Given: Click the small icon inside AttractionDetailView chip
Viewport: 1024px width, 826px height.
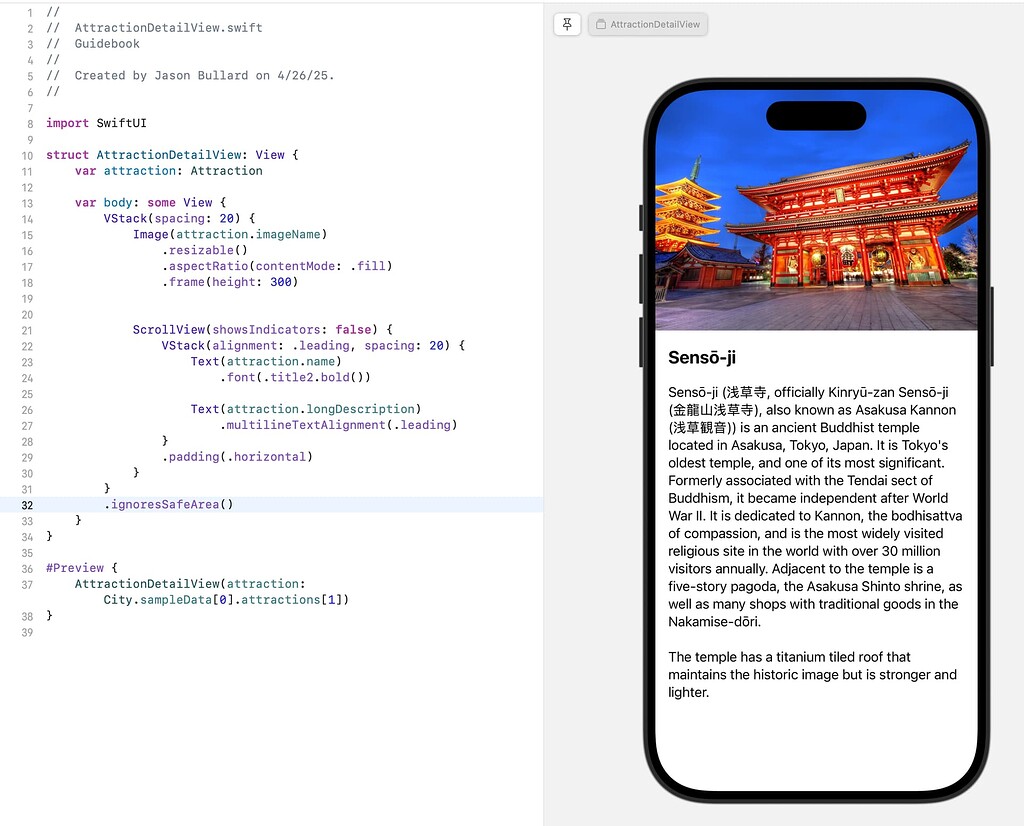Looking at the screenshot, I should [x=601, y=24].
